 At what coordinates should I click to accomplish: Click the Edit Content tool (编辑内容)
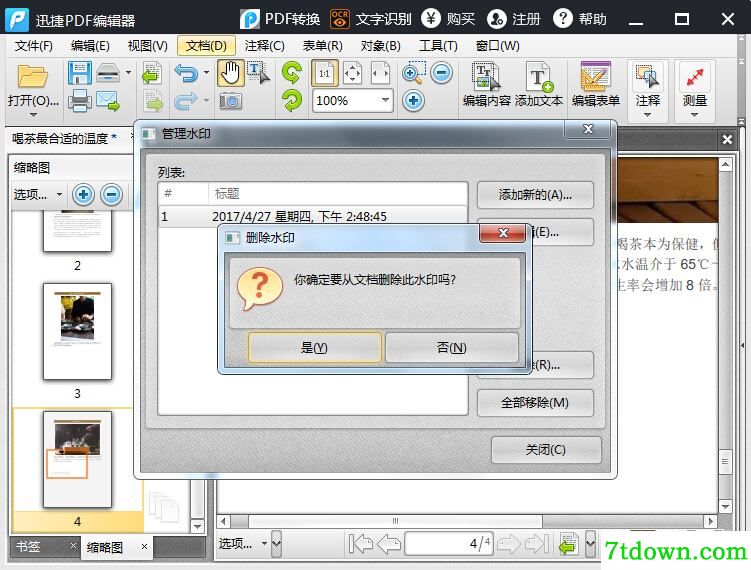(487, 84)
